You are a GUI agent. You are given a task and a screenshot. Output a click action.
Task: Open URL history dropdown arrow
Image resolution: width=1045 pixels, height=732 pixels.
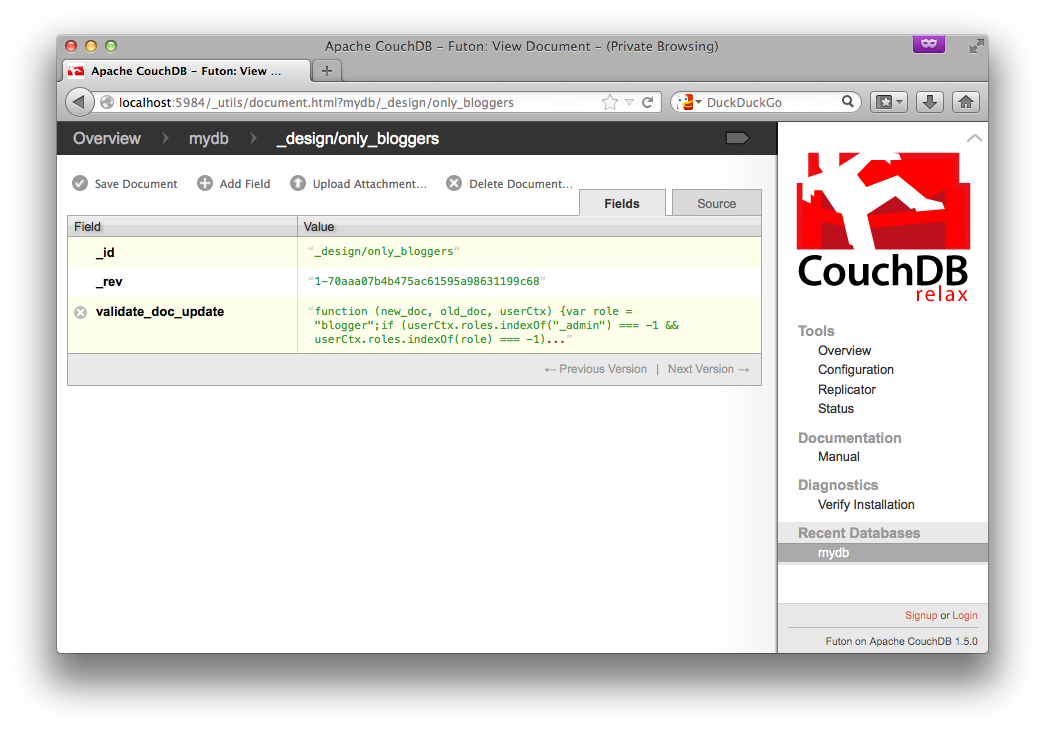(629, 103)
